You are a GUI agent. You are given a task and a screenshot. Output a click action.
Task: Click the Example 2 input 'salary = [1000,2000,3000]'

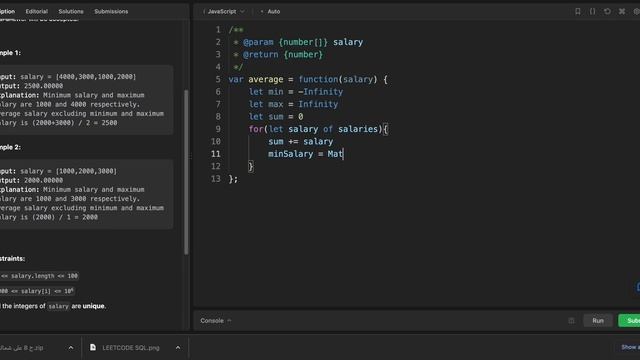click(x=68, y=171)
